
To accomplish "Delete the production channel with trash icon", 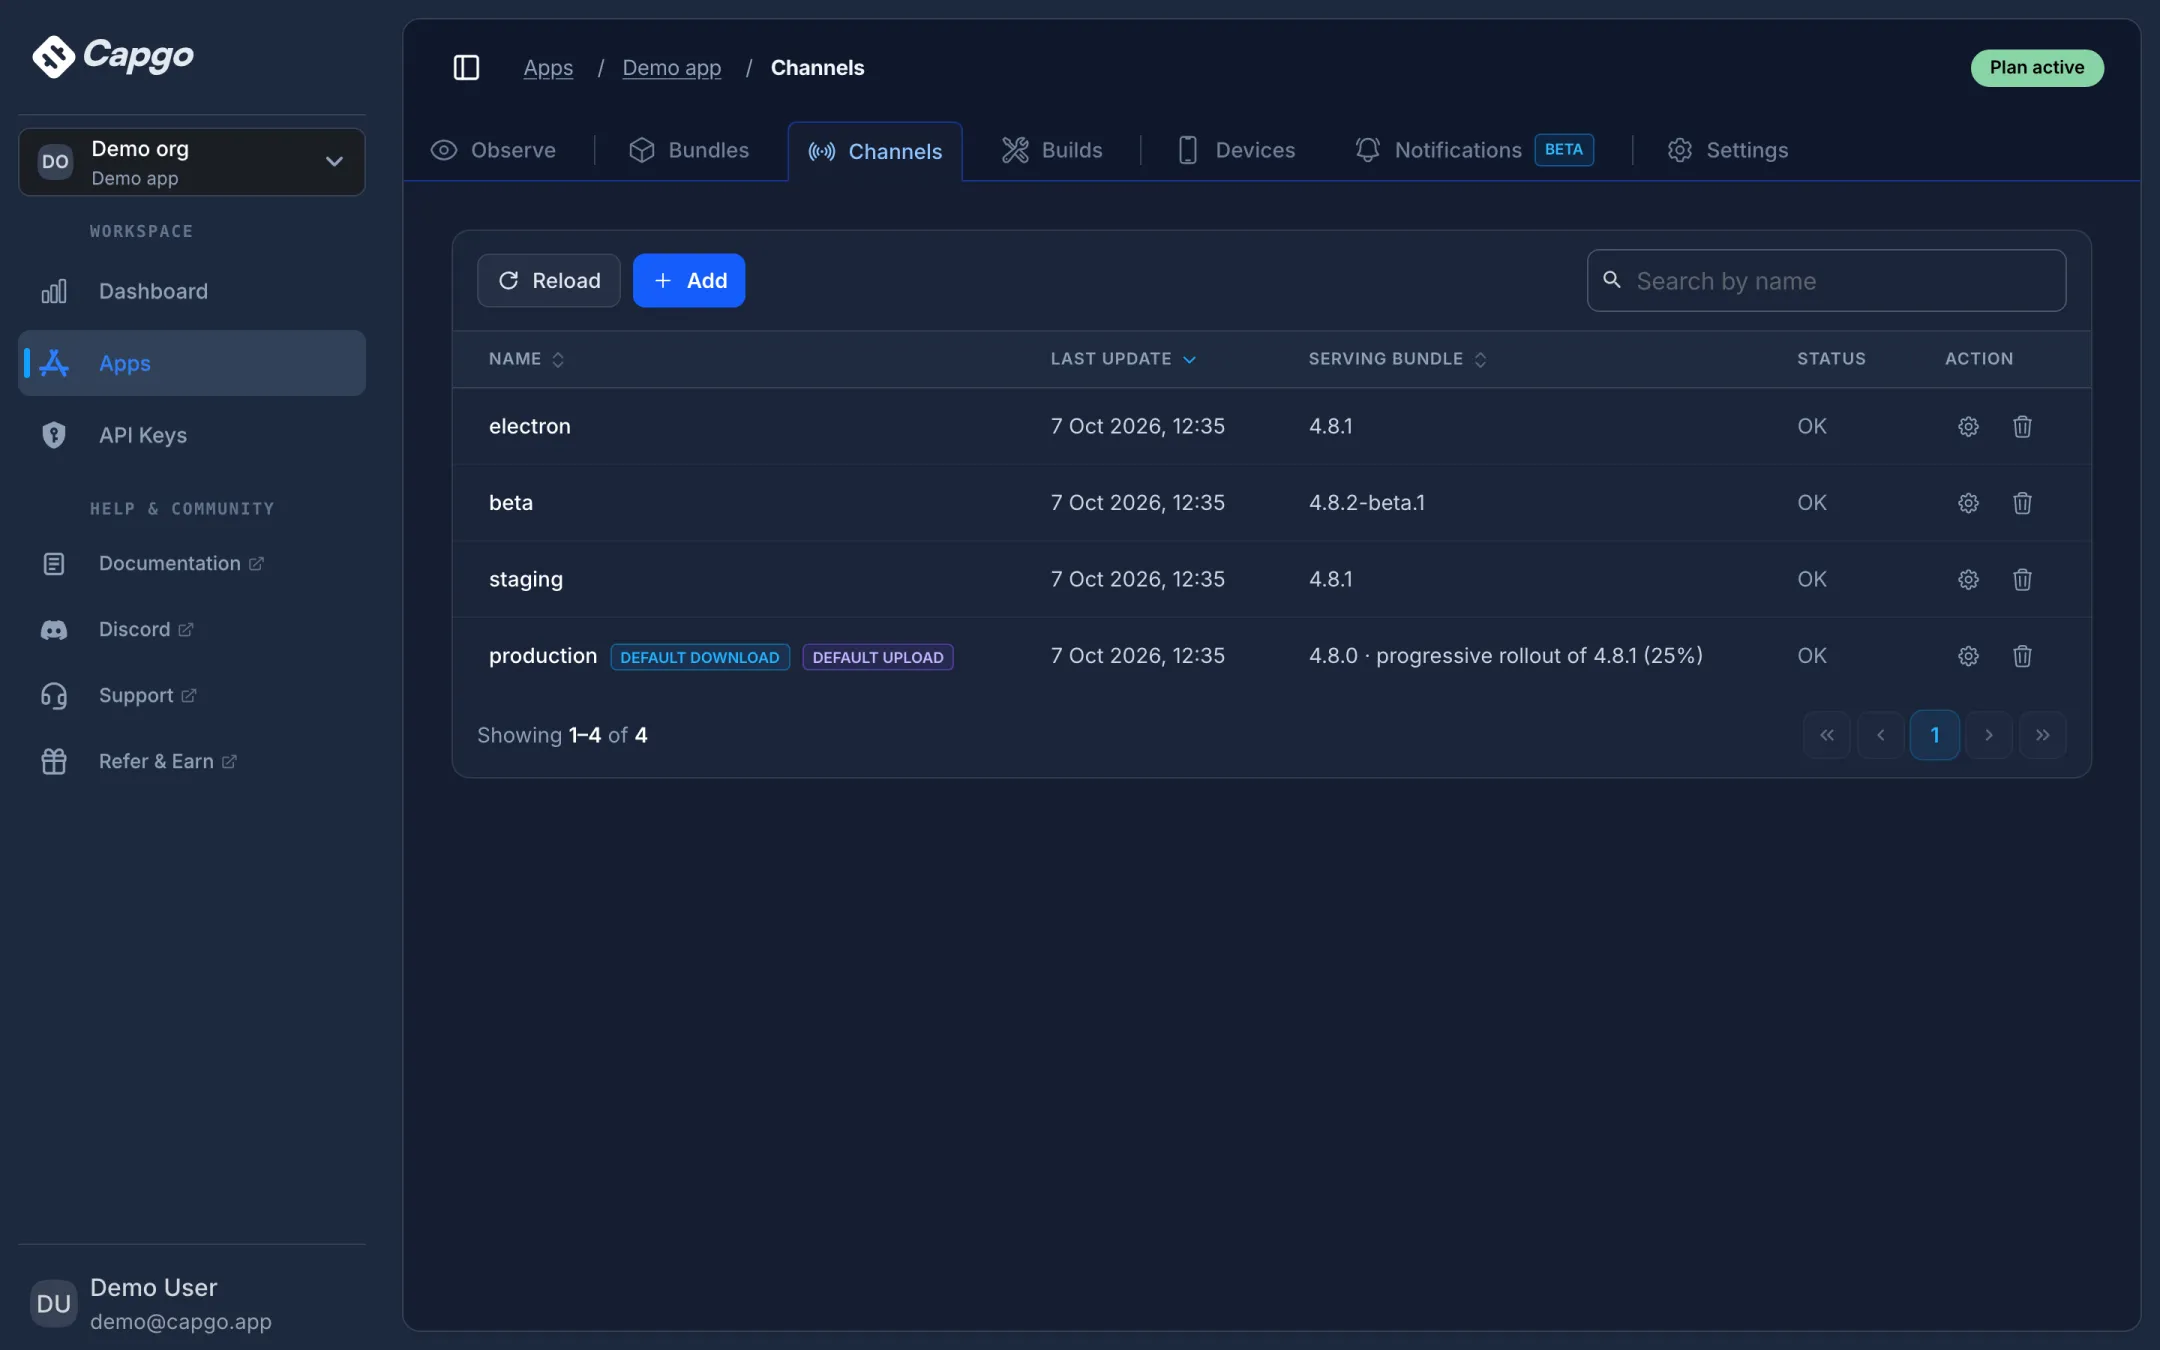I will pyautogui.click(x=2022, y=656).
